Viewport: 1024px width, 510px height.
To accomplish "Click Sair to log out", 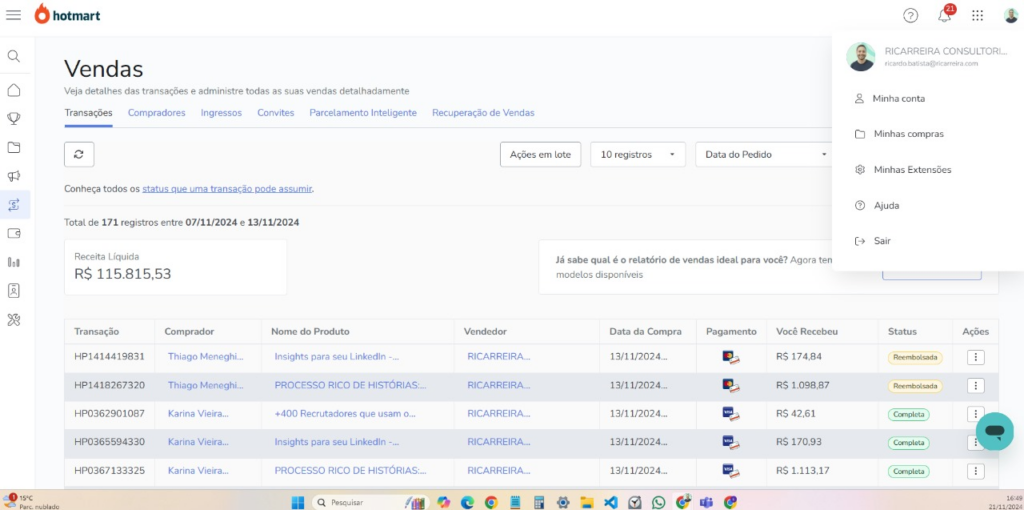I will pyautogui.click(x=881, y=241).
